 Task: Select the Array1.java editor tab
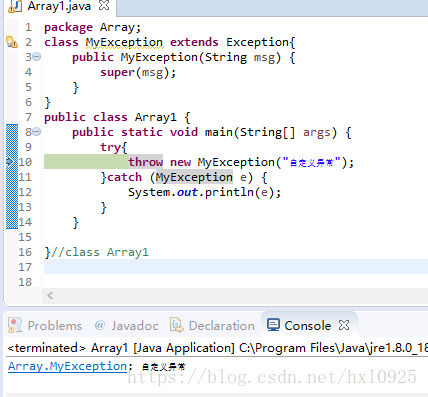[60, 6]
